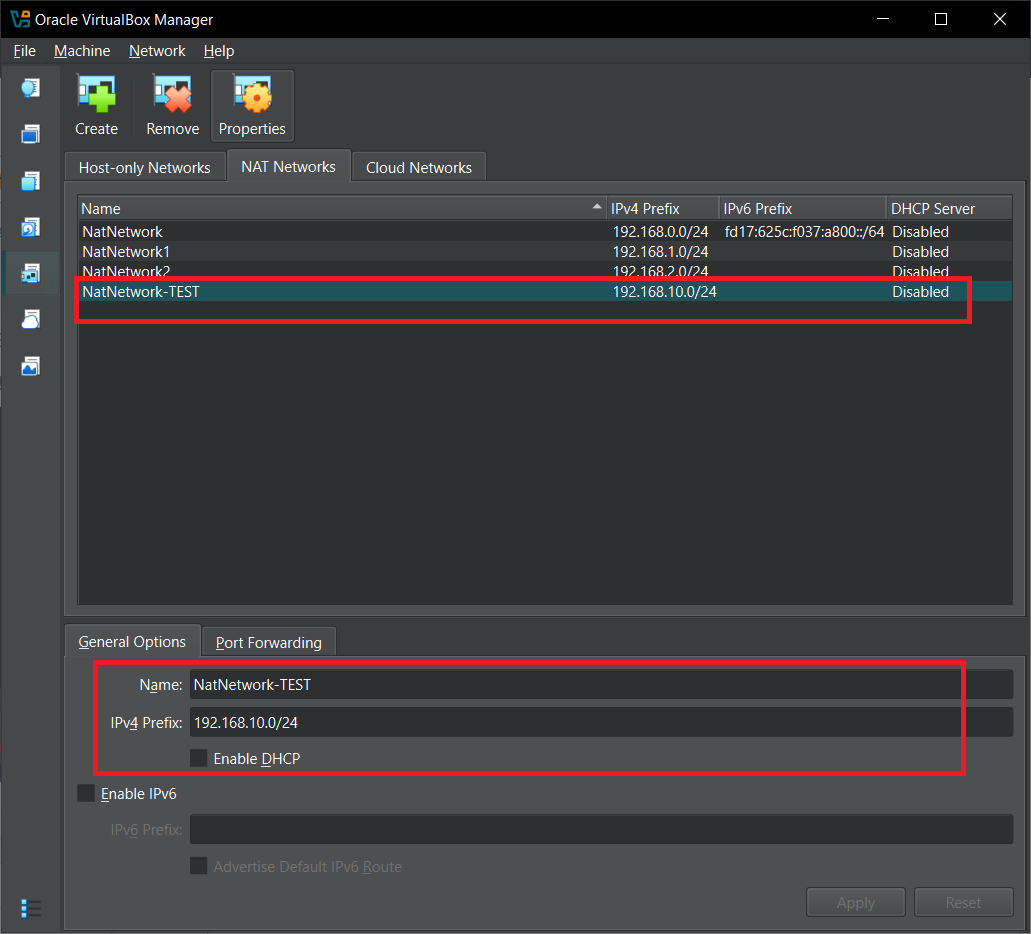Click the Create network toolbar icon
The width and height of the screenshot is (1031, 934).
coord(96,106)
